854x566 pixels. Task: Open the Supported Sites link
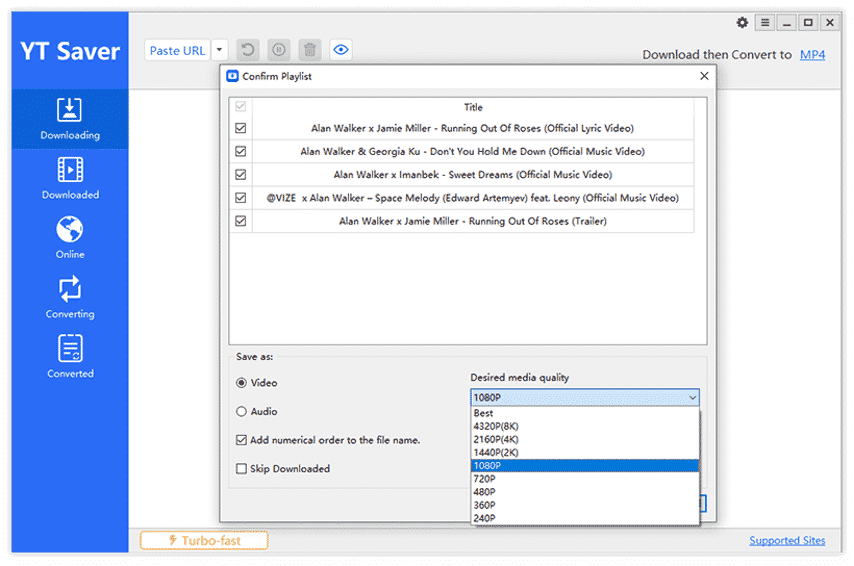click(787, 541)
